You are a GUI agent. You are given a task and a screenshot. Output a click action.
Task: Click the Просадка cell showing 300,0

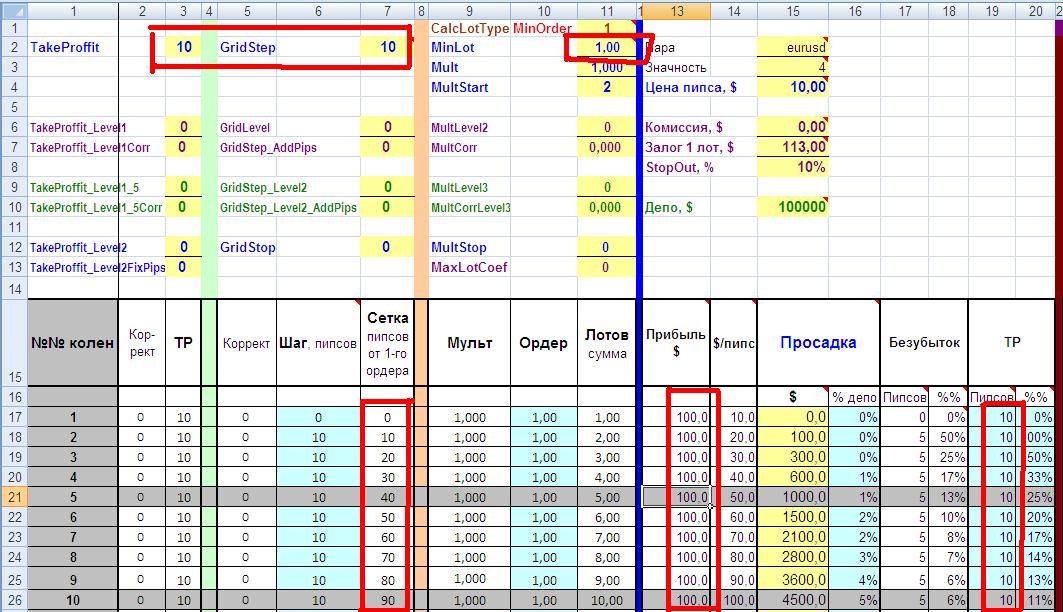pyautogui.click(x=793, y=457)
